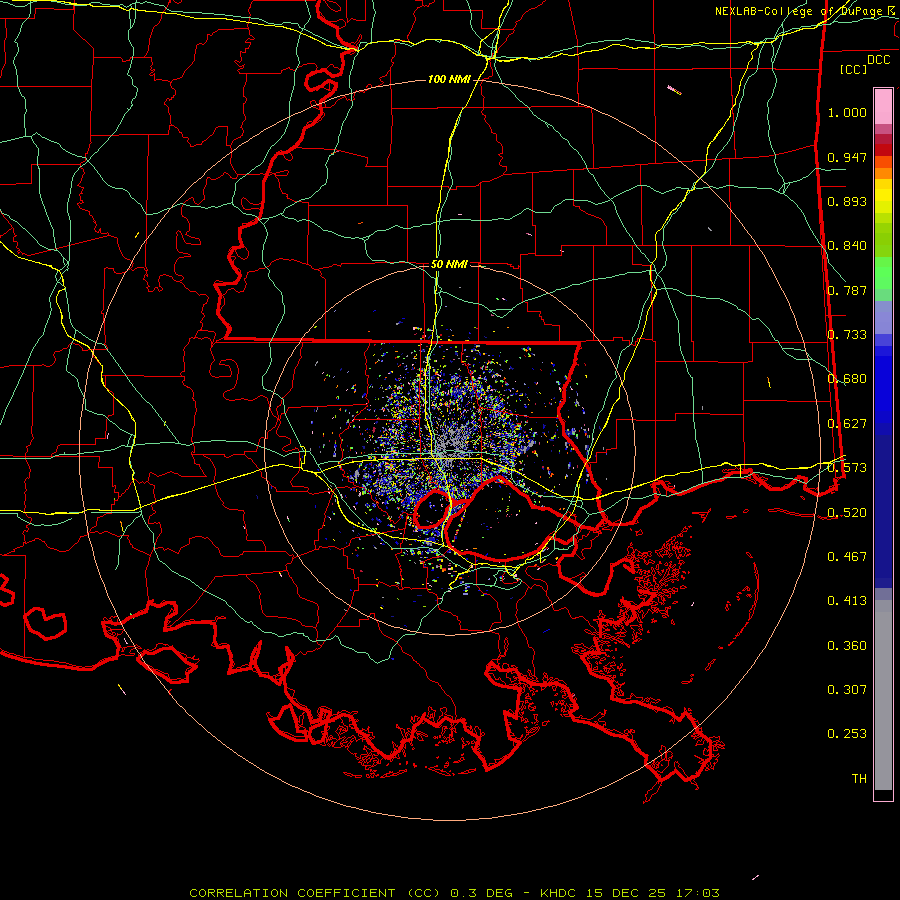Click the pink segment of the color bar
The height and width of the screenshot is (900, 900).
click(883, 107)
